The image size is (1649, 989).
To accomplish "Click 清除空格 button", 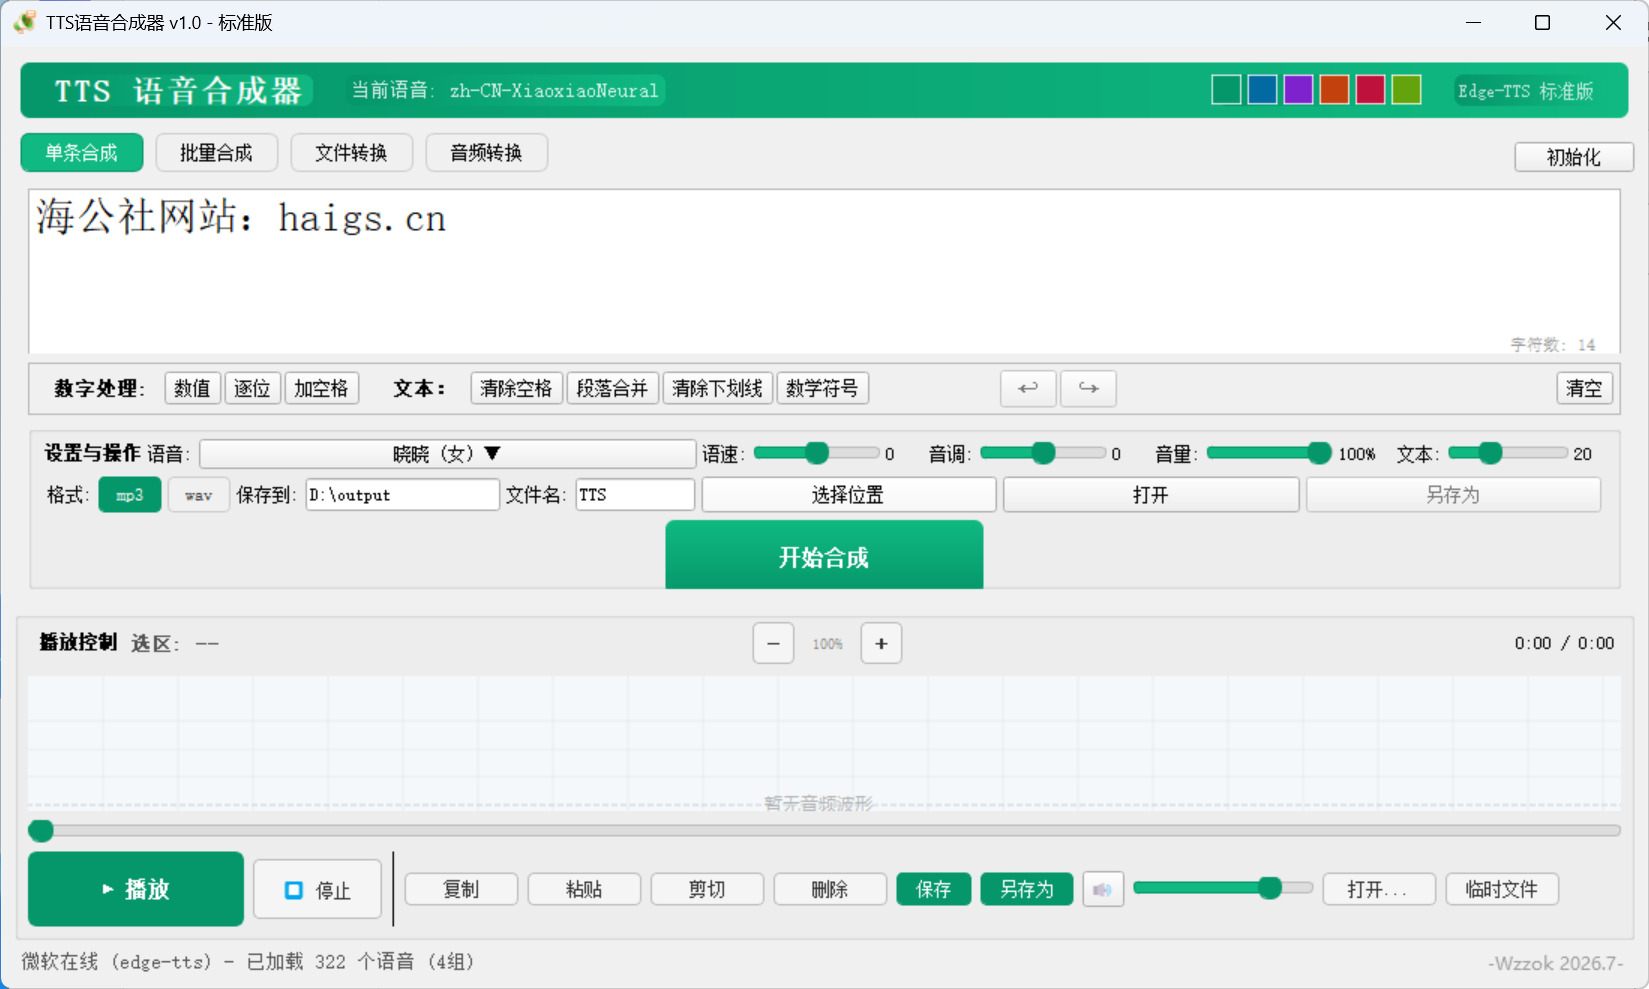I will 516,388.
